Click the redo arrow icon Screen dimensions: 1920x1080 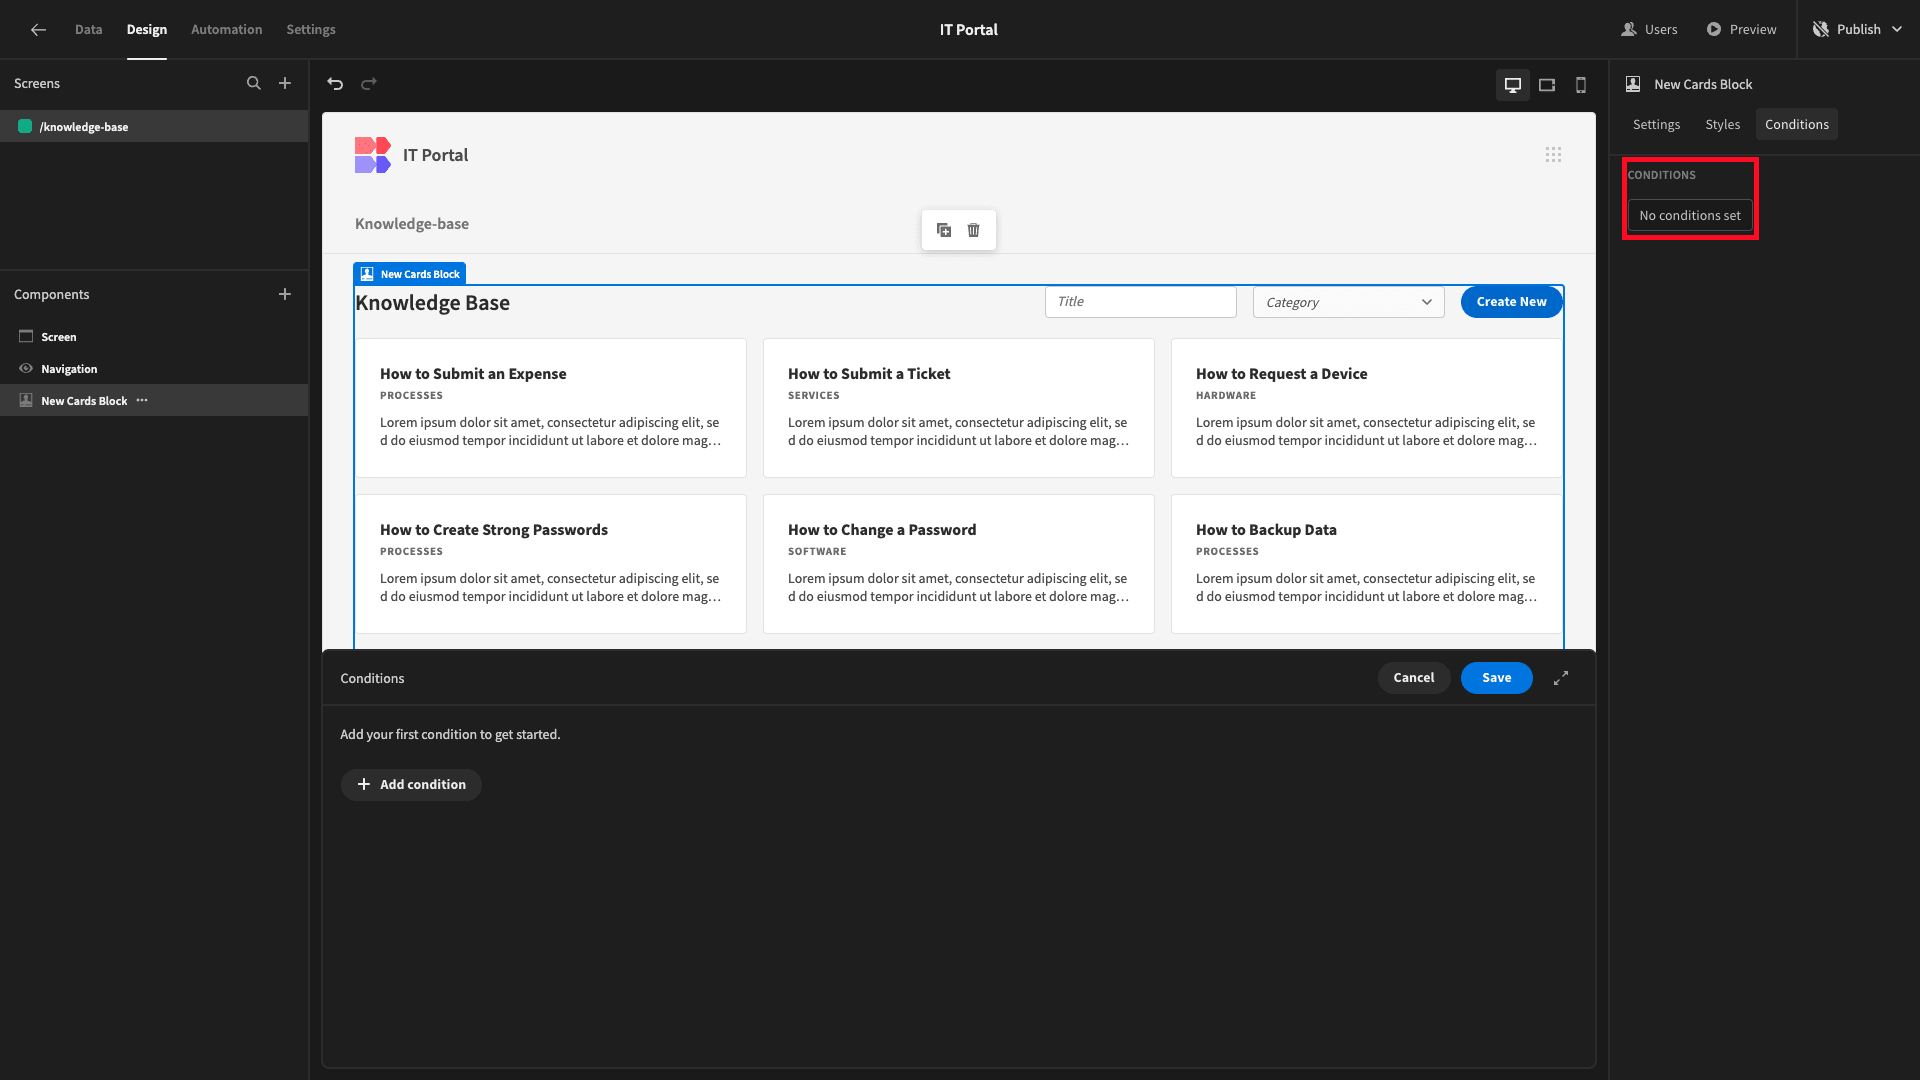coord(369,82)
